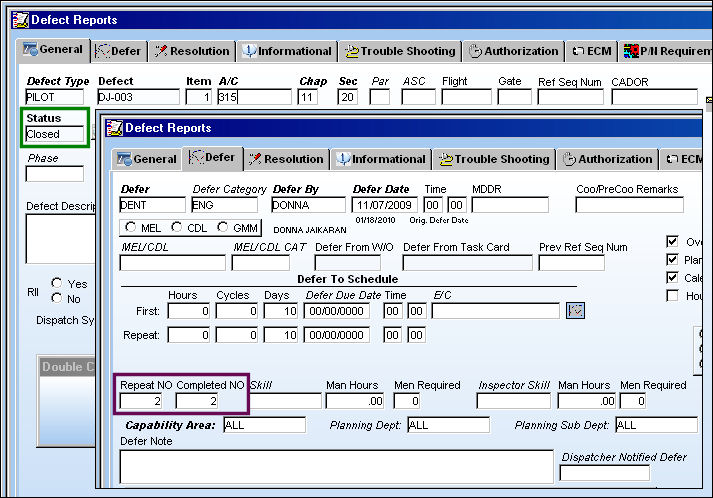Open the Informational tab in the back window
The image size is (713, 498).
point(287,51)
